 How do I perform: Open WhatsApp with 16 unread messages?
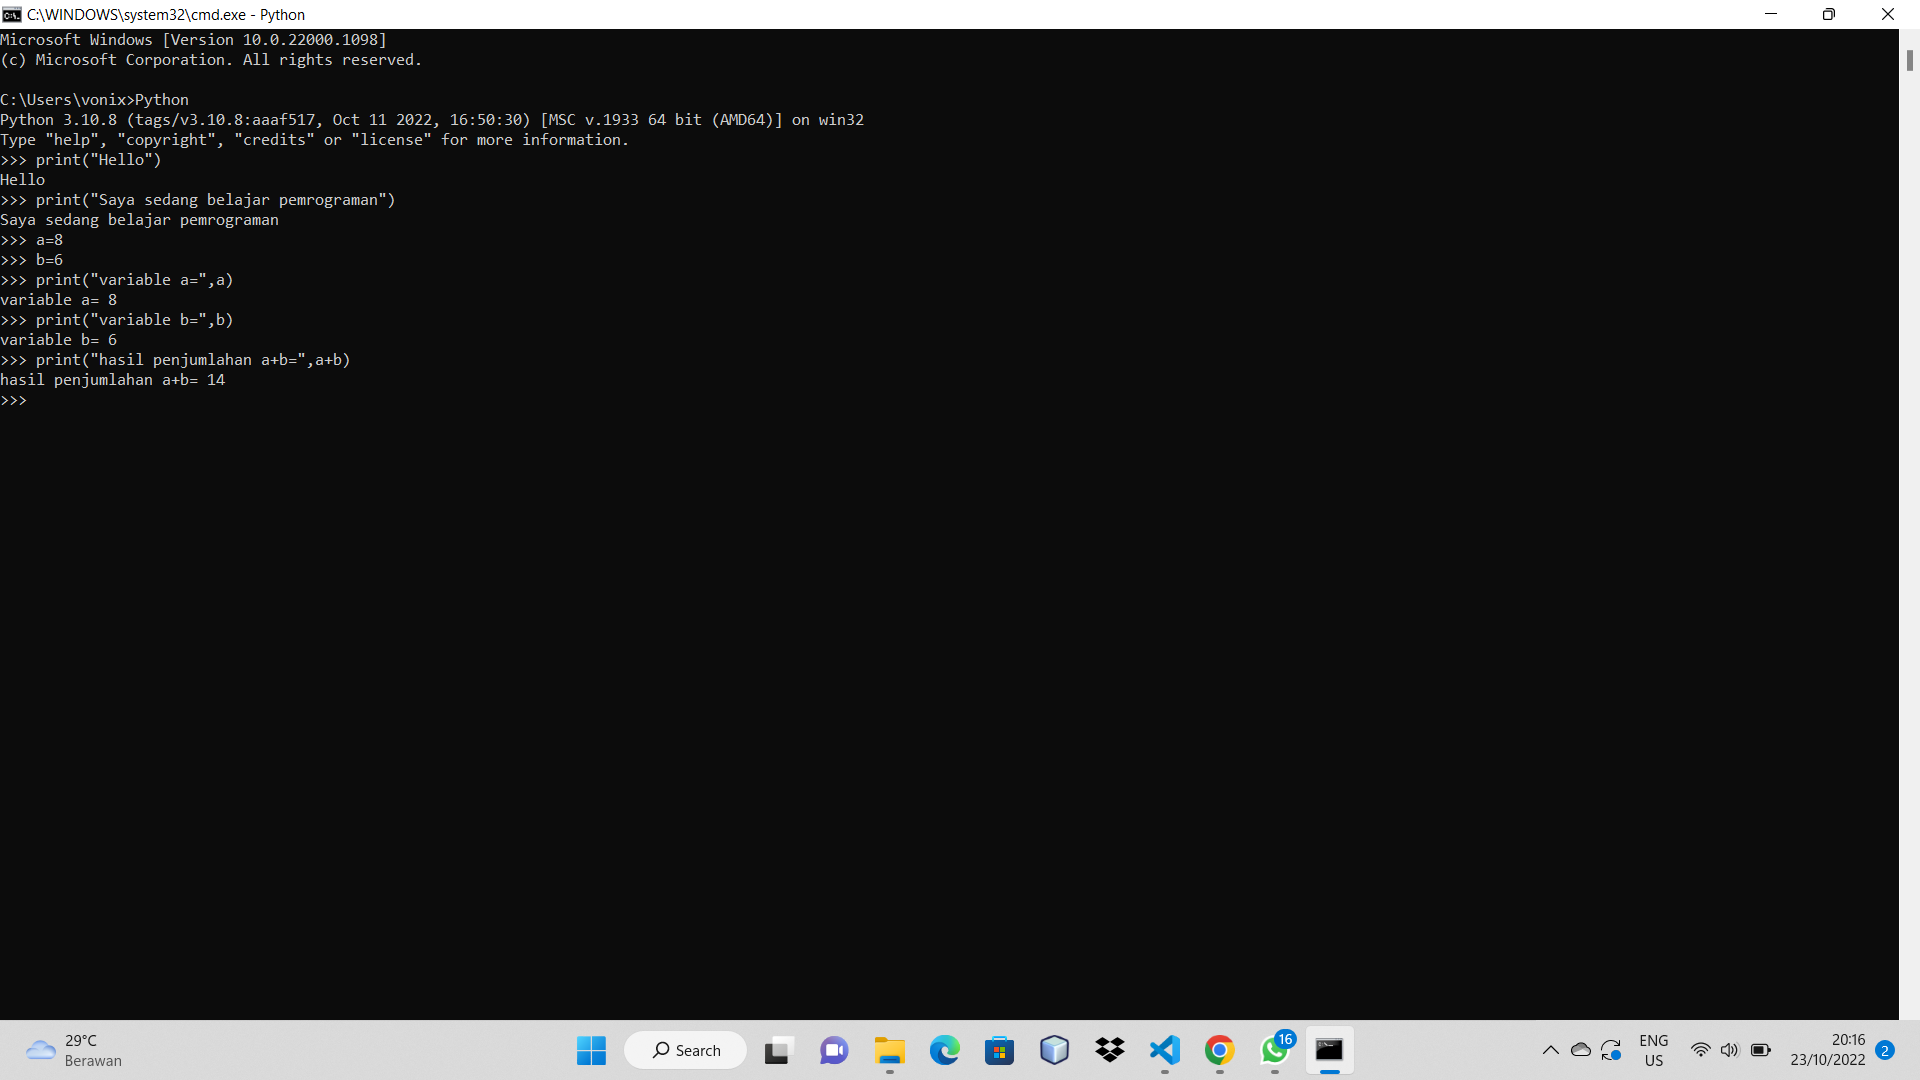click(1275, 1050)
